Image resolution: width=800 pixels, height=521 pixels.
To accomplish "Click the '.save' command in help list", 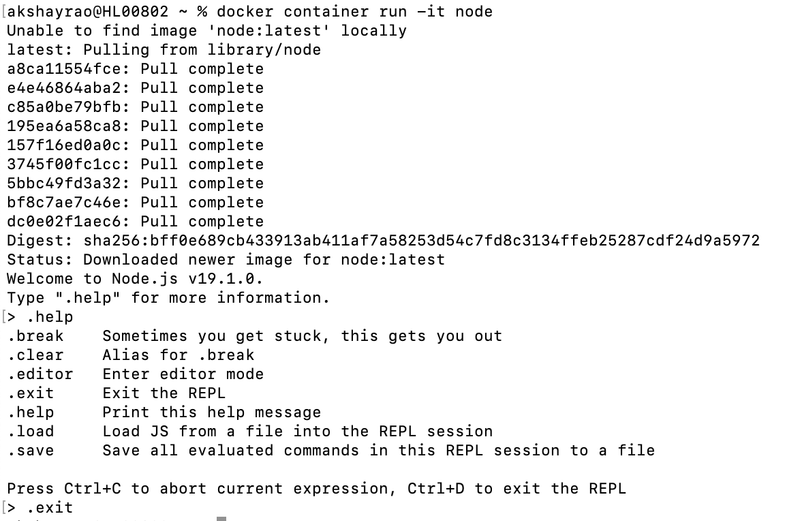I will coord(31,450).
